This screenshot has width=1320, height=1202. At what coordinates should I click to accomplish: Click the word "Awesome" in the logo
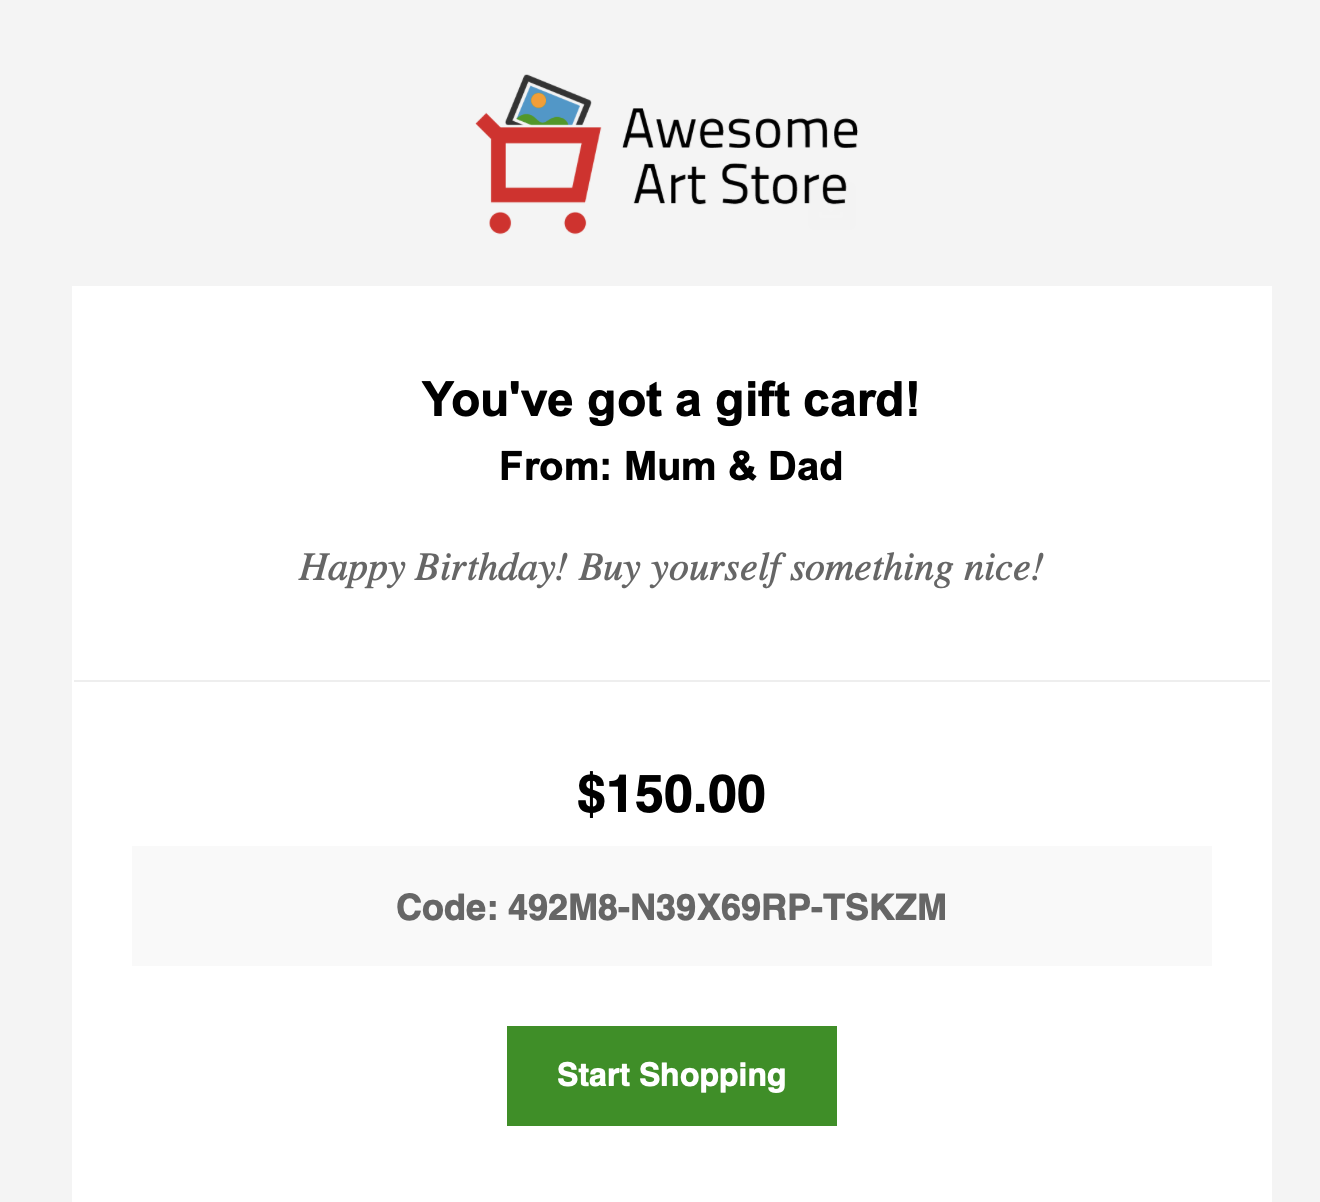click(x=741, y=129)
